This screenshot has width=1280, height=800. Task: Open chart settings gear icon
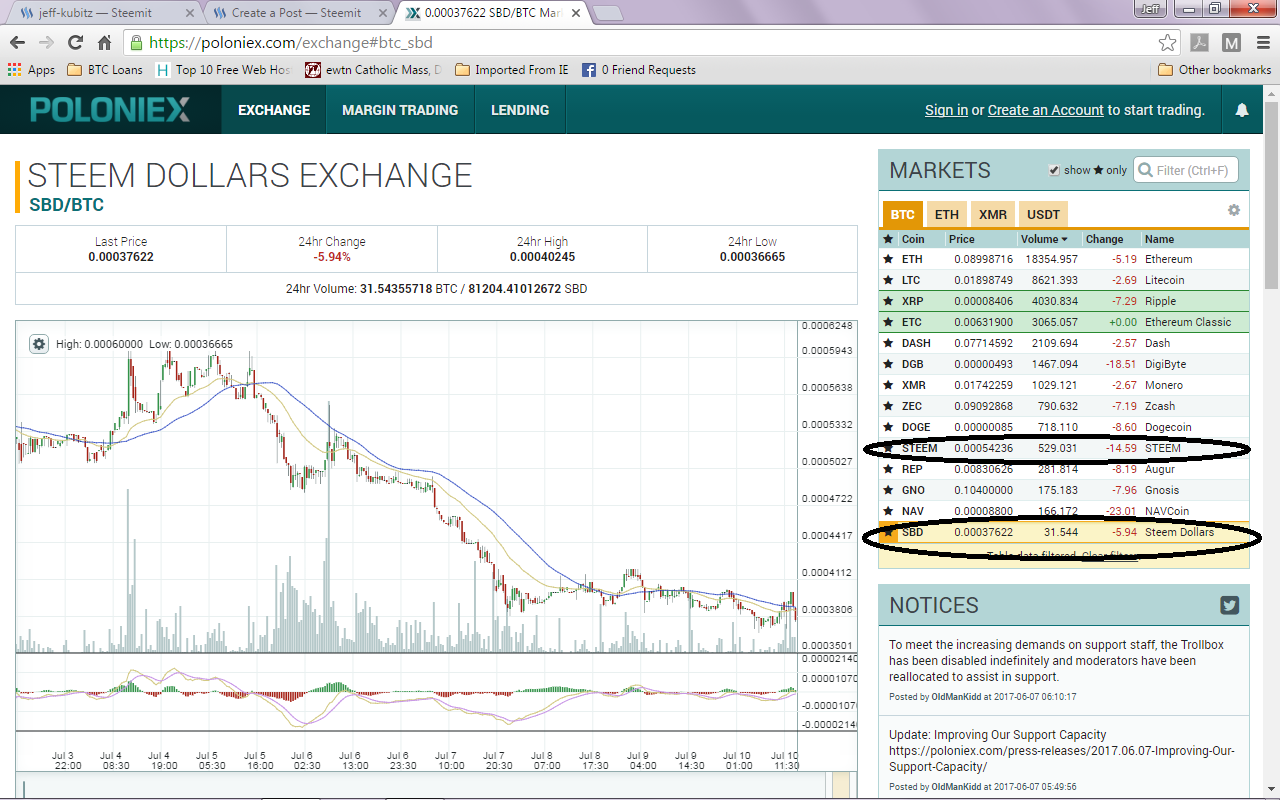tap(39, 344)
